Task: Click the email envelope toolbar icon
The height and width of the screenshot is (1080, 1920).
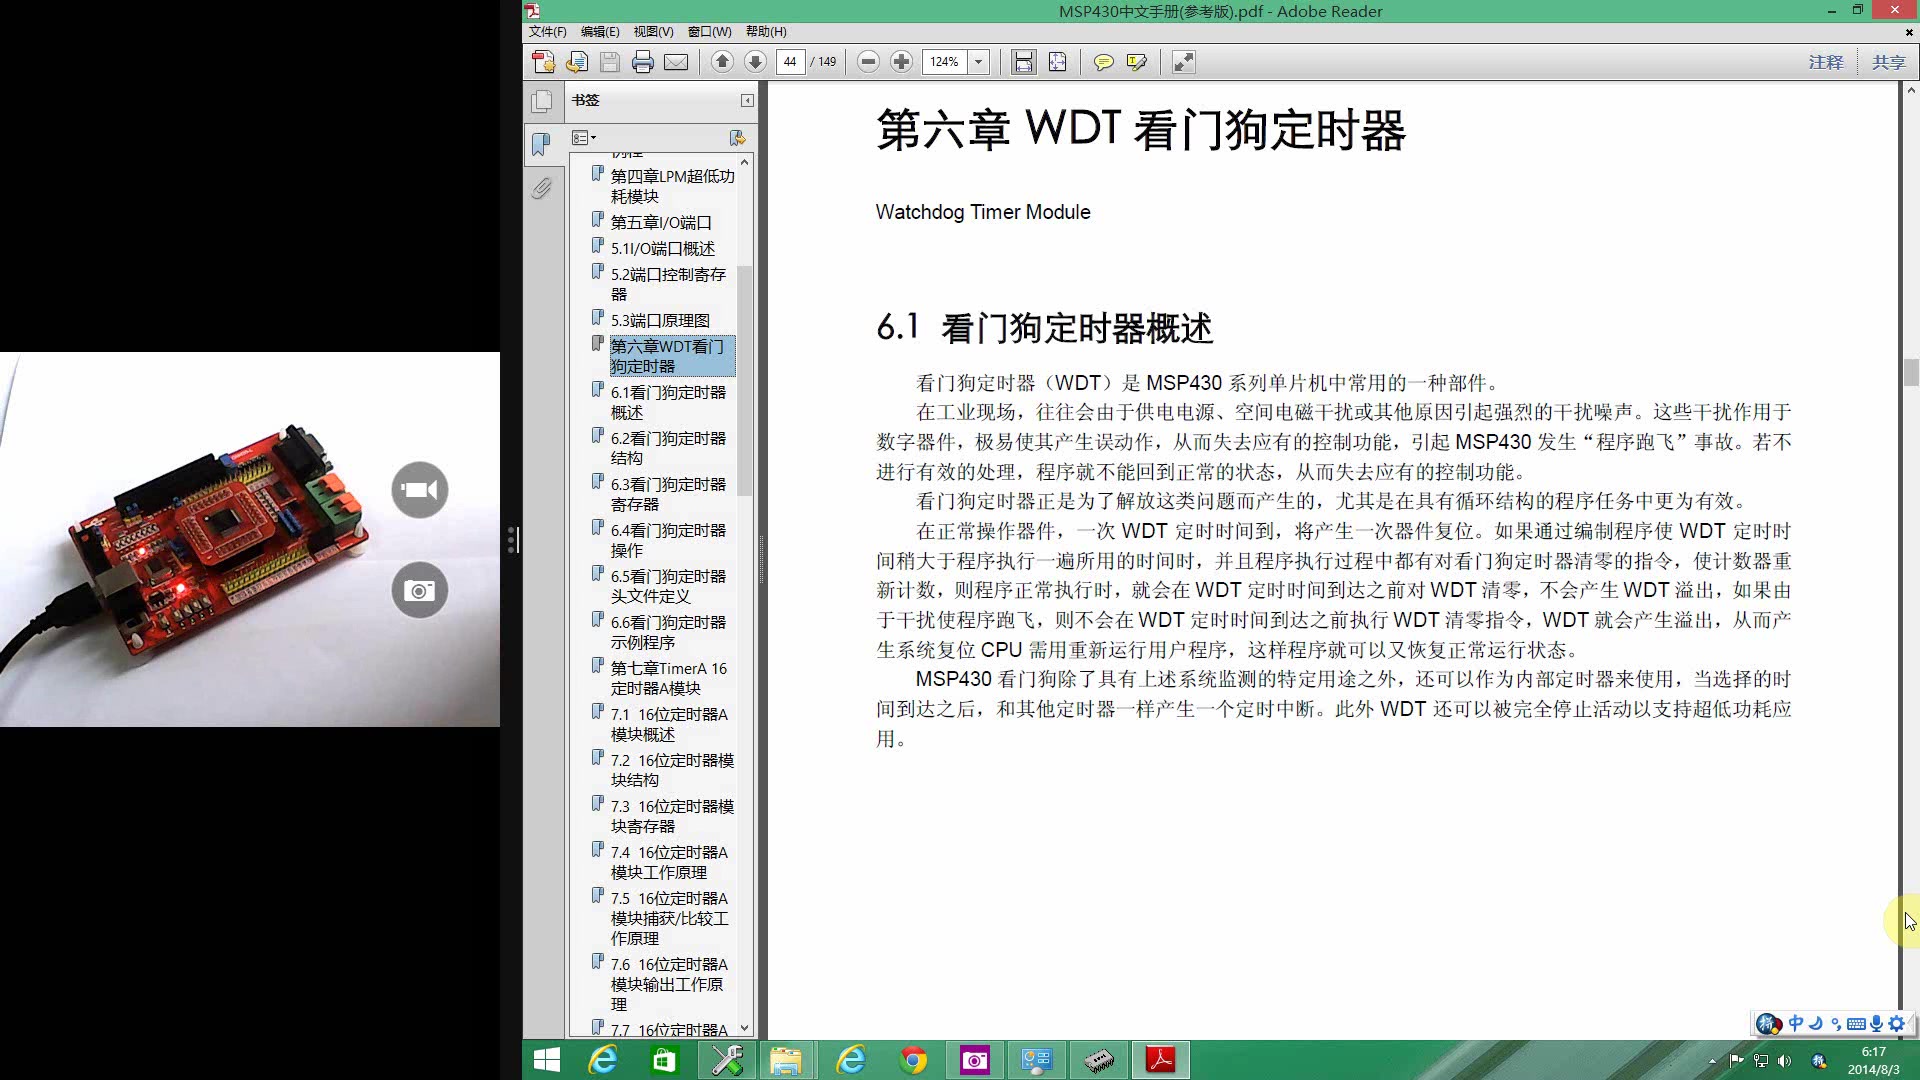Action: 676,62
